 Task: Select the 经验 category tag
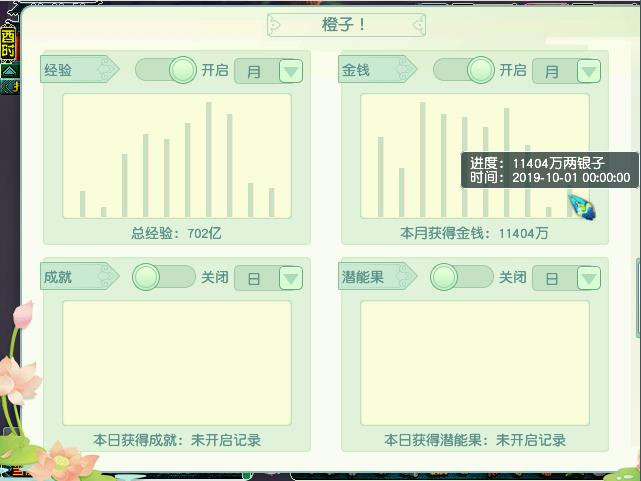tap(79, 69)
